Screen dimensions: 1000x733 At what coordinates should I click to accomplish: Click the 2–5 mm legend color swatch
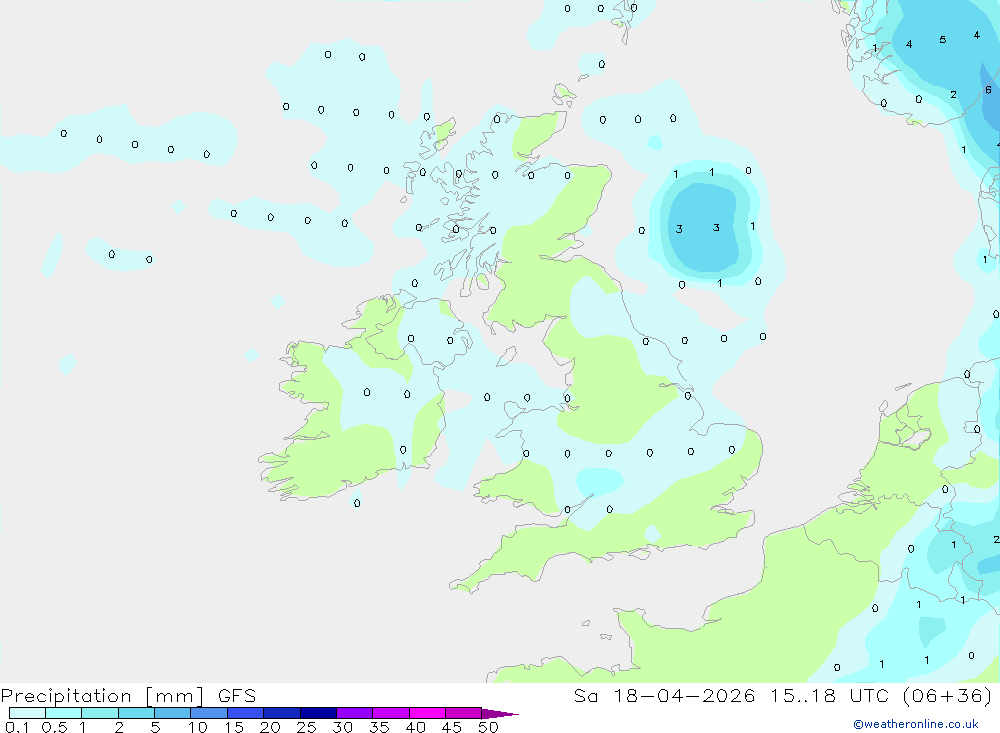tap(136, 713)
